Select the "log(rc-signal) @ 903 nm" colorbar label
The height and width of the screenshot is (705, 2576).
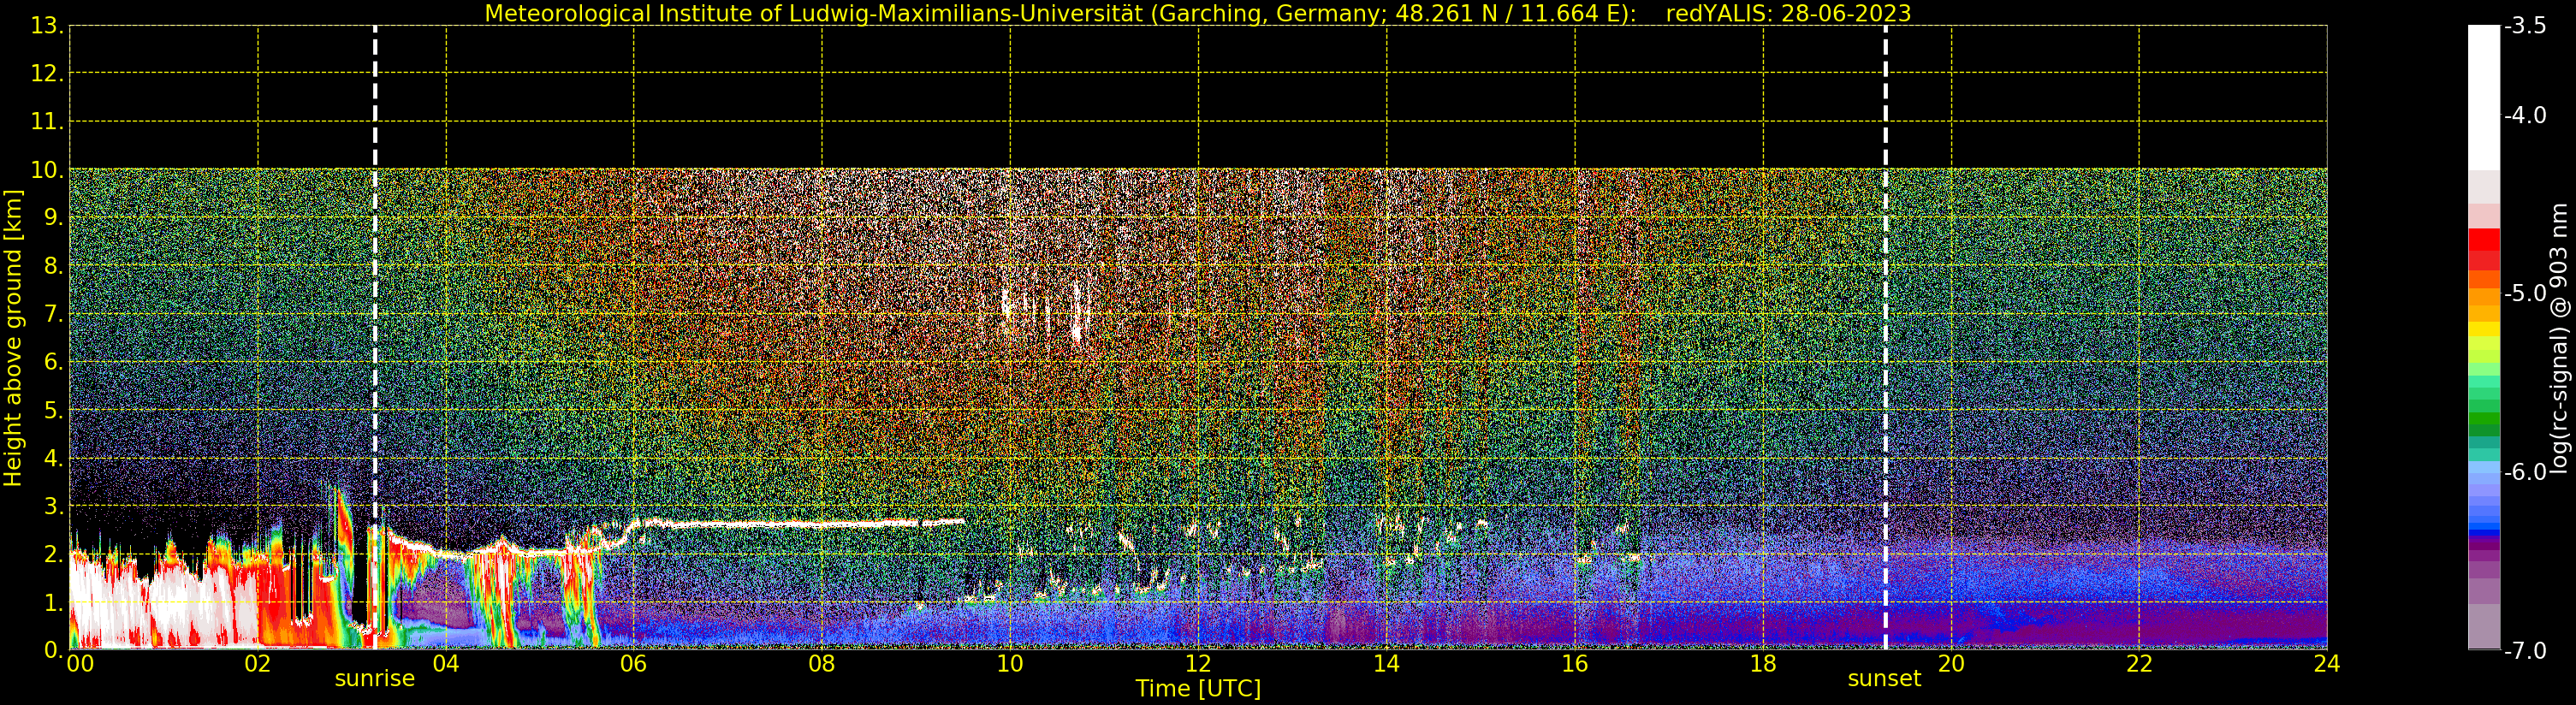[x=2559, y=338]
